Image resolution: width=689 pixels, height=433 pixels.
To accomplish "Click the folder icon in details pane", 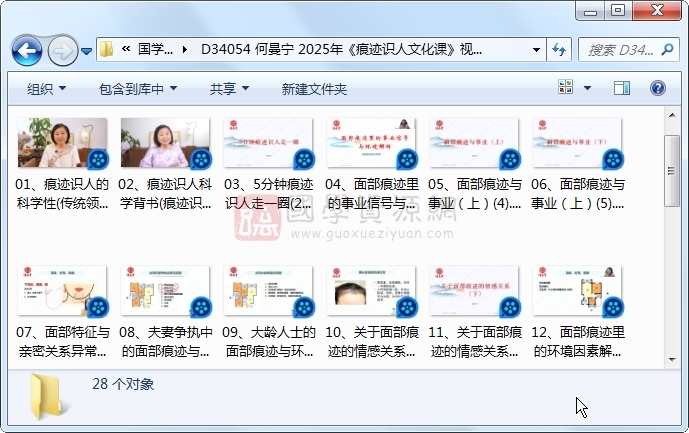I will point(47,397).
